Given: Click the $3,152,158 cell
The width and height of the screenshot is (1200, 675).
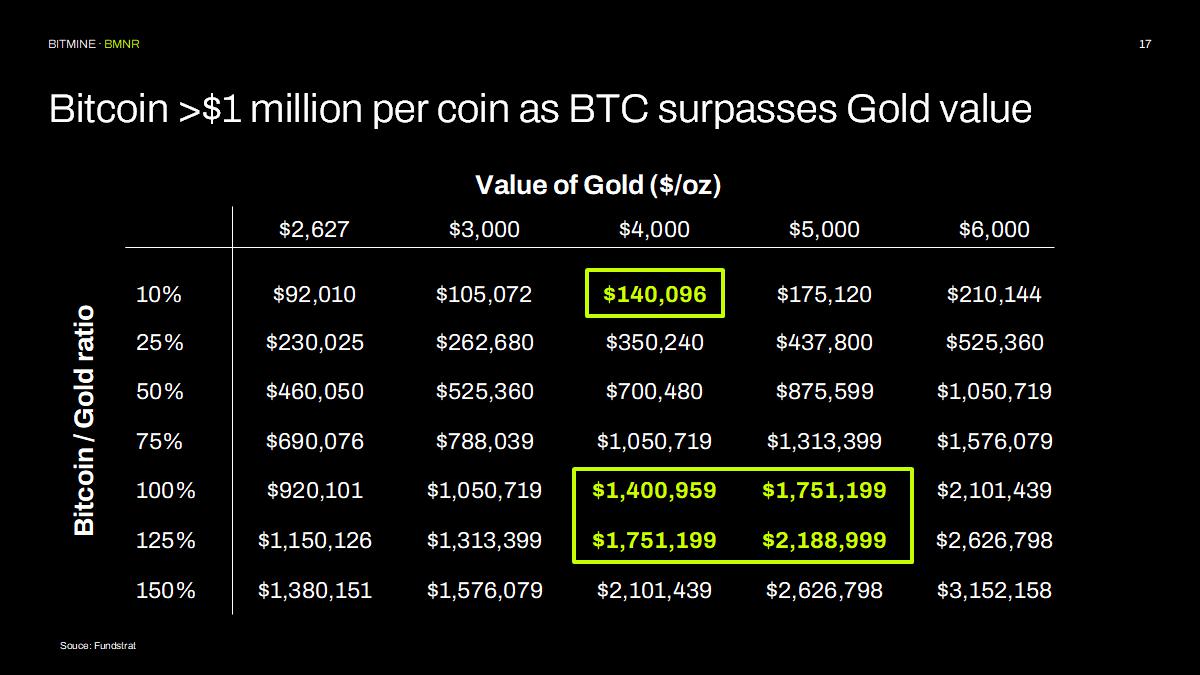Looking at the screenshot, I should click(994, 590).
